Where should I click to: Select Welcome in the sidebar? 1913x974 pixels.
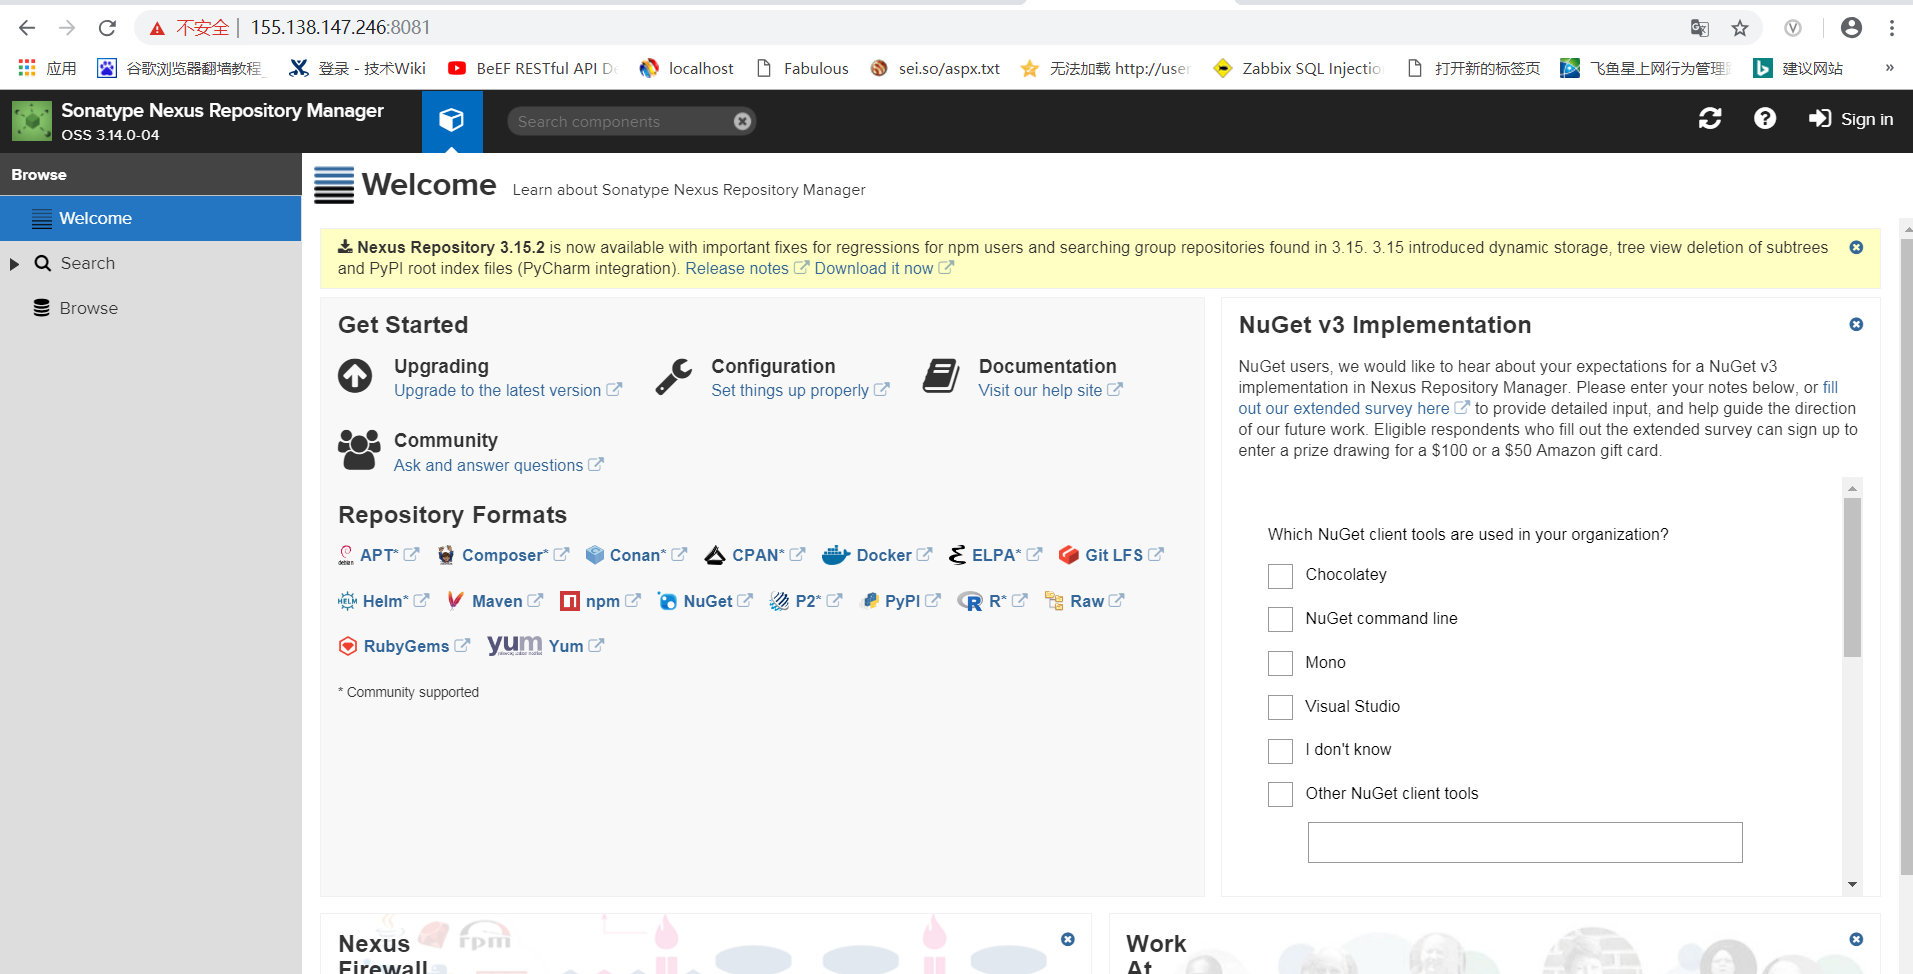(x=150, y=218)
